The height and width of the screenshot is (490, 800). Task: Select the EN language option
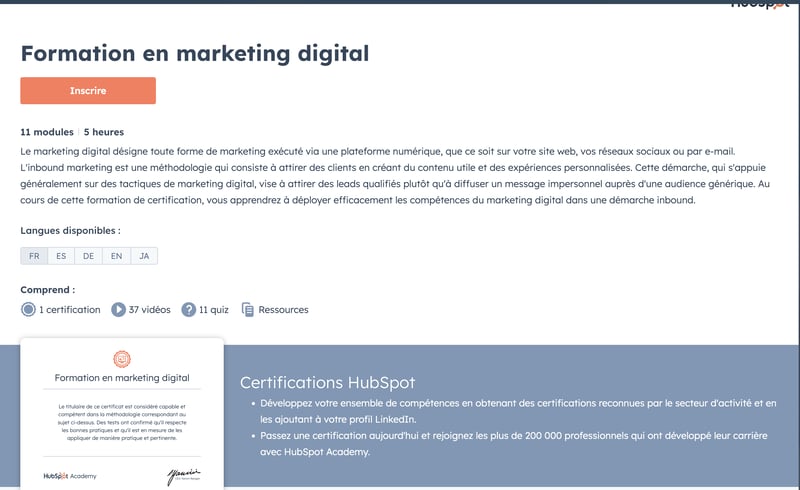(116, 256)
